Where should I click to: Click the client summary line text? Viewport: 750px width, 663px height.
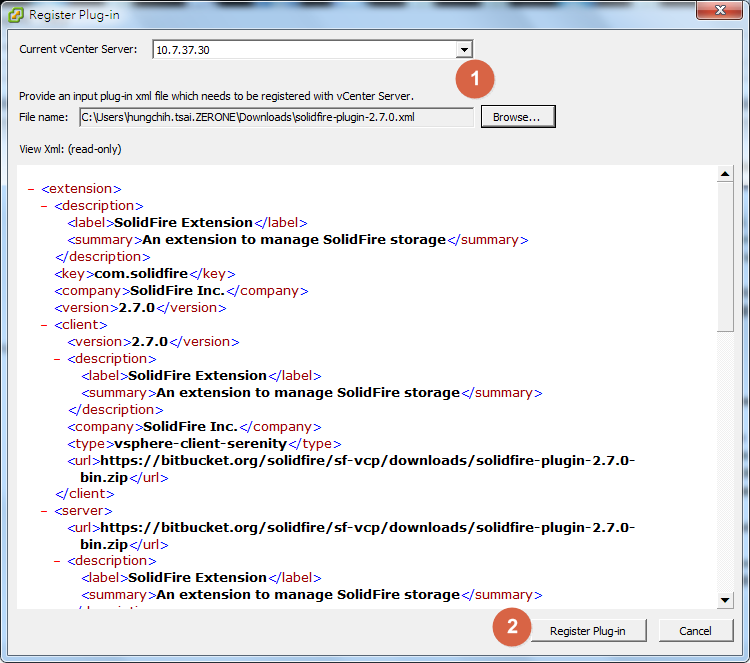[308, 393]
